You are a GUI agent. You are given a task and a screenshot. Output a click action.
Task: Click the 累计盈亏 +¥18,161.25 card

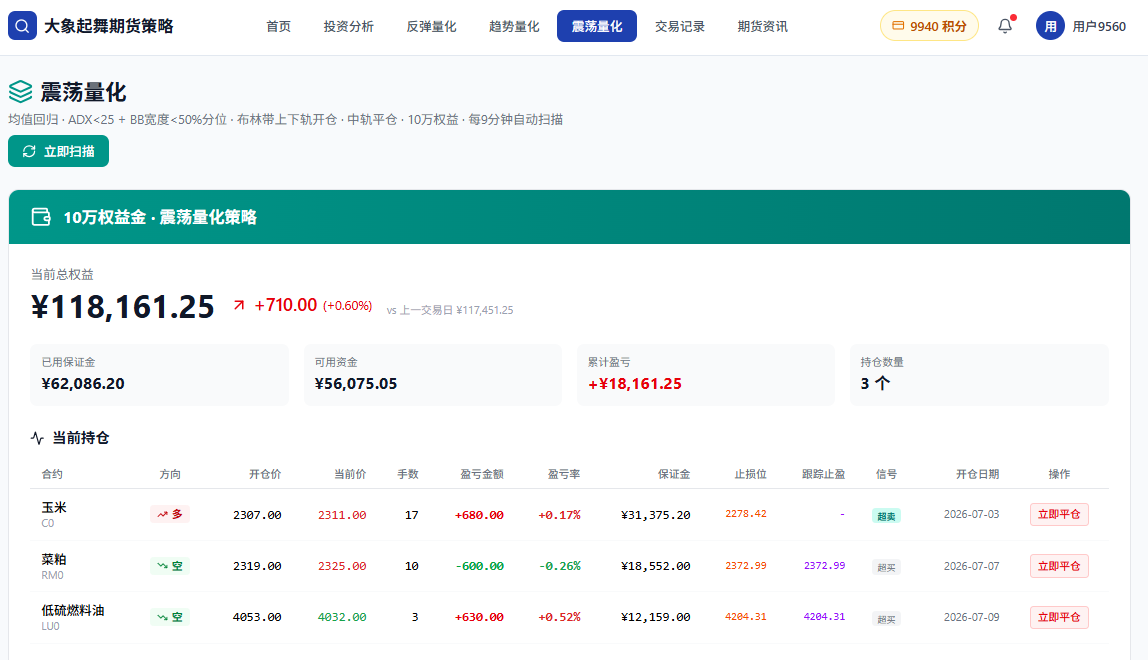[706, 374]
